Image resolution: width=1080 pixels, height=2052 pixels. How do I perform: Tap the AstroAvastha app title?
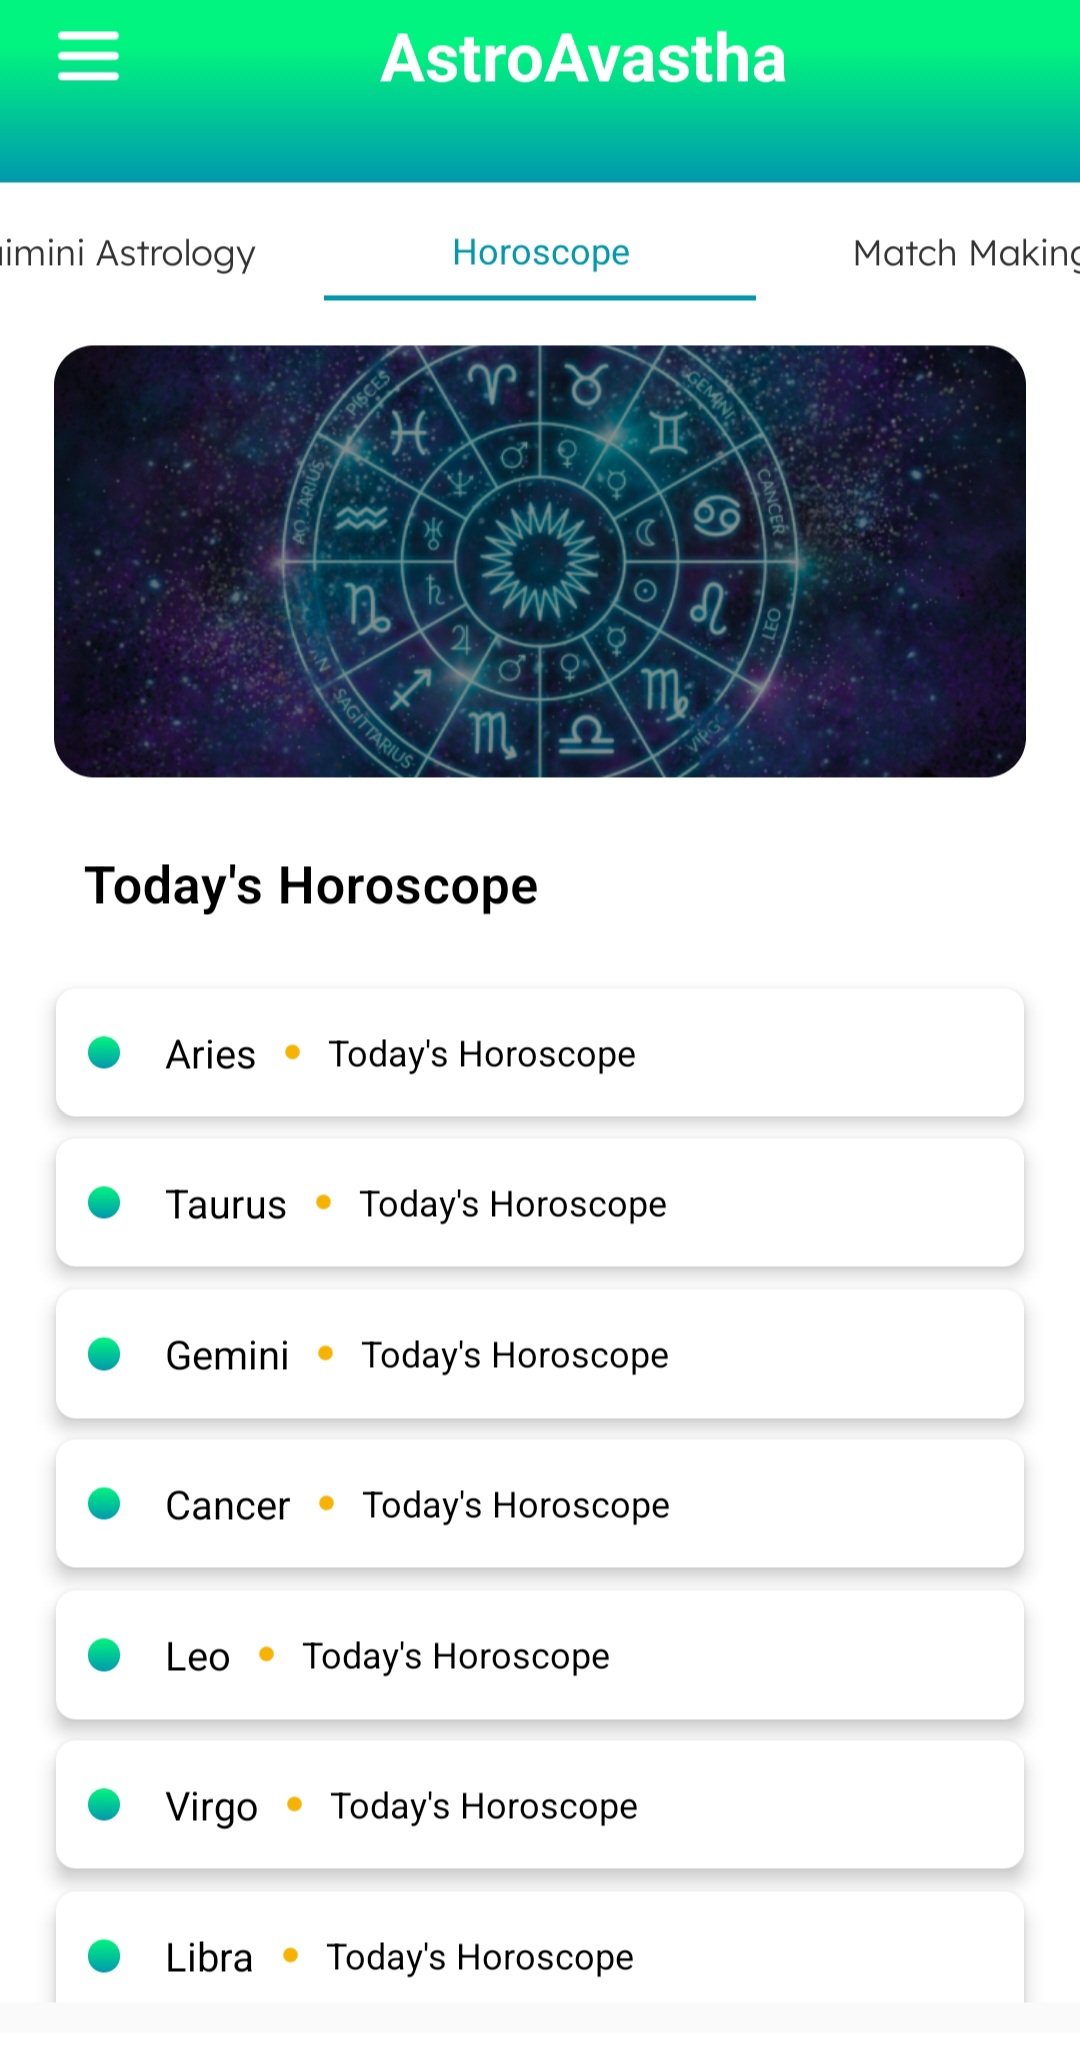tap(583, 58)
